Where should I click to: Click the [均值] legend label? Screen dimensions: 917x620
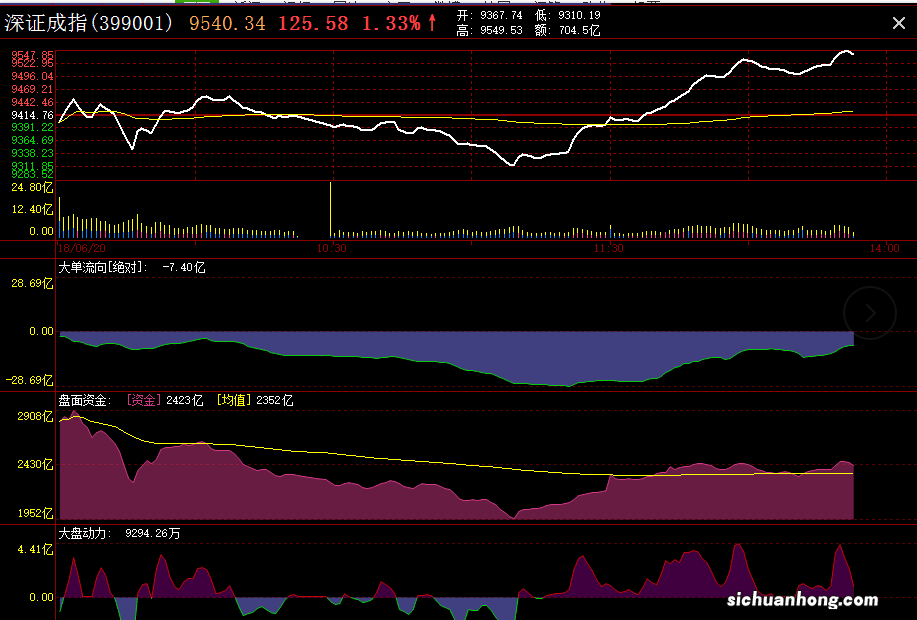point(234,400)
